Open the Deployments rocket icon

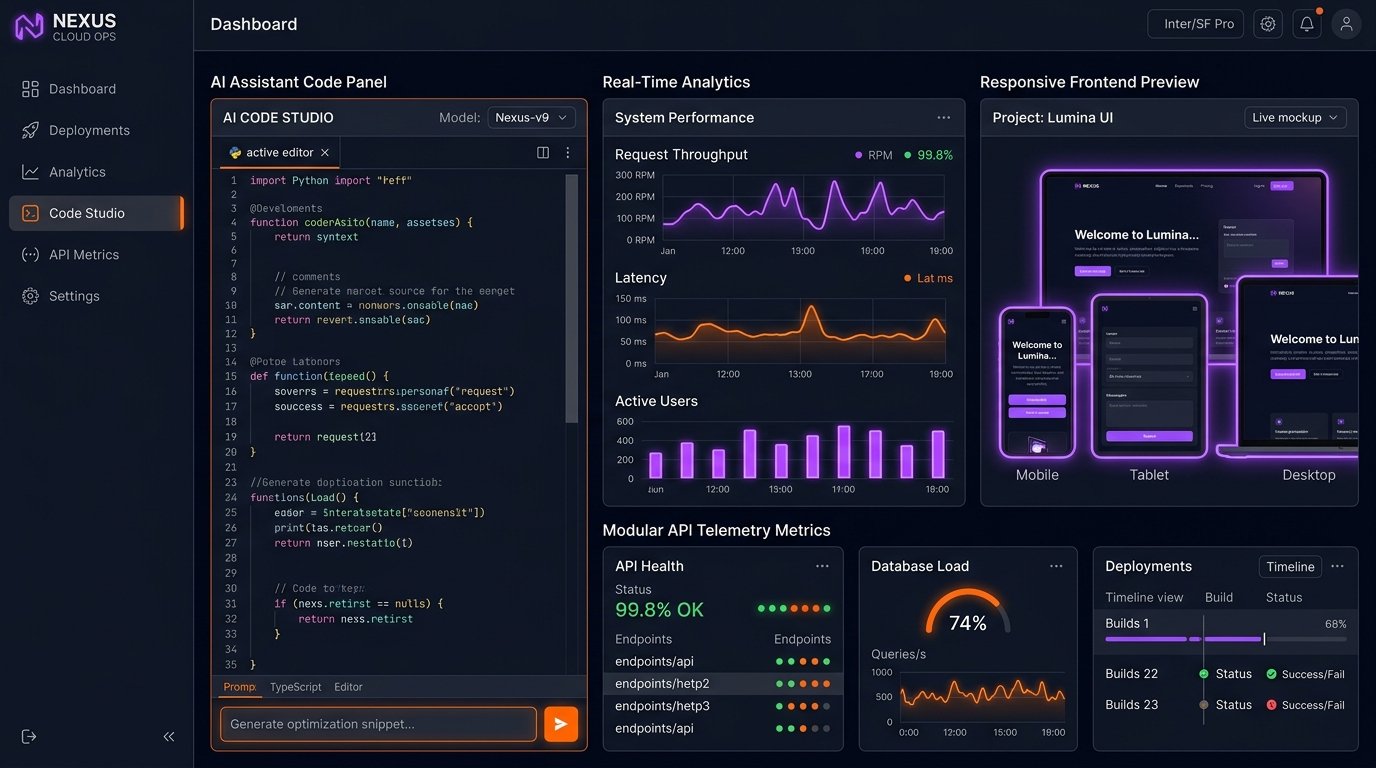(x=30, y=130)
